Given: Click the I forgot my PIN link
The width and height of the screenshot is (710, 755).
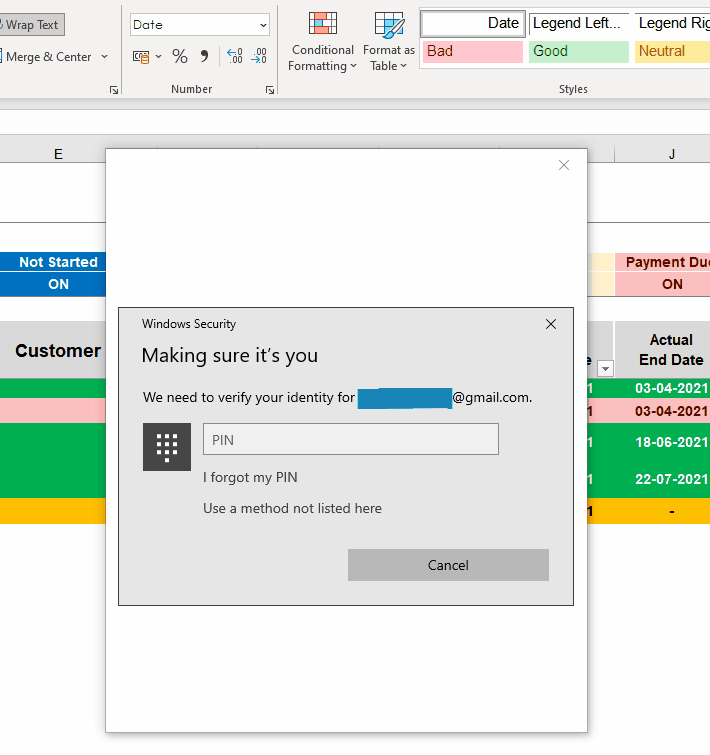Looking at the screenshot, I should (250, 477).
